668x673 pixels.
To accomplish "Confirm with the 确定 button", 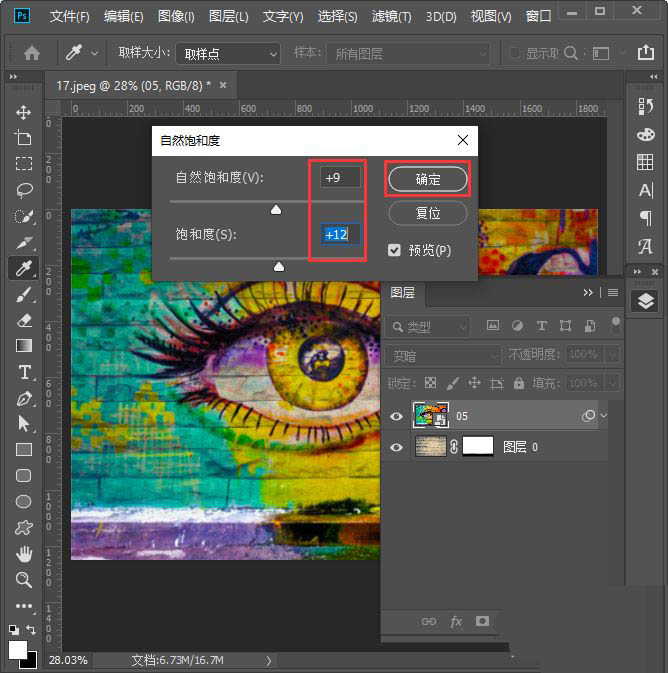I will point(428,179).
